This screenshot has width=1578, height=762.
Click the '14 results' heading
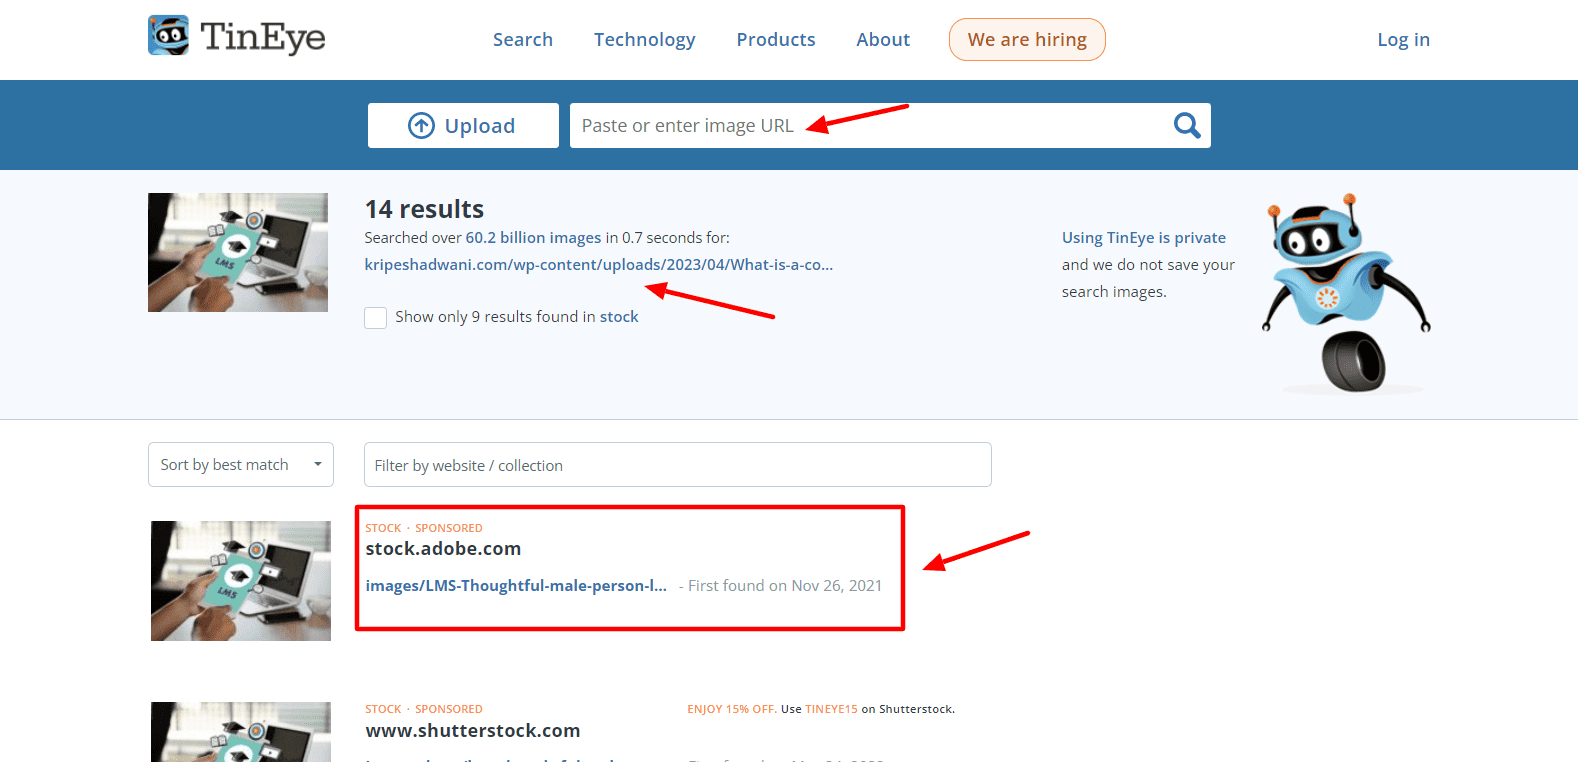[x=424, y=209]
